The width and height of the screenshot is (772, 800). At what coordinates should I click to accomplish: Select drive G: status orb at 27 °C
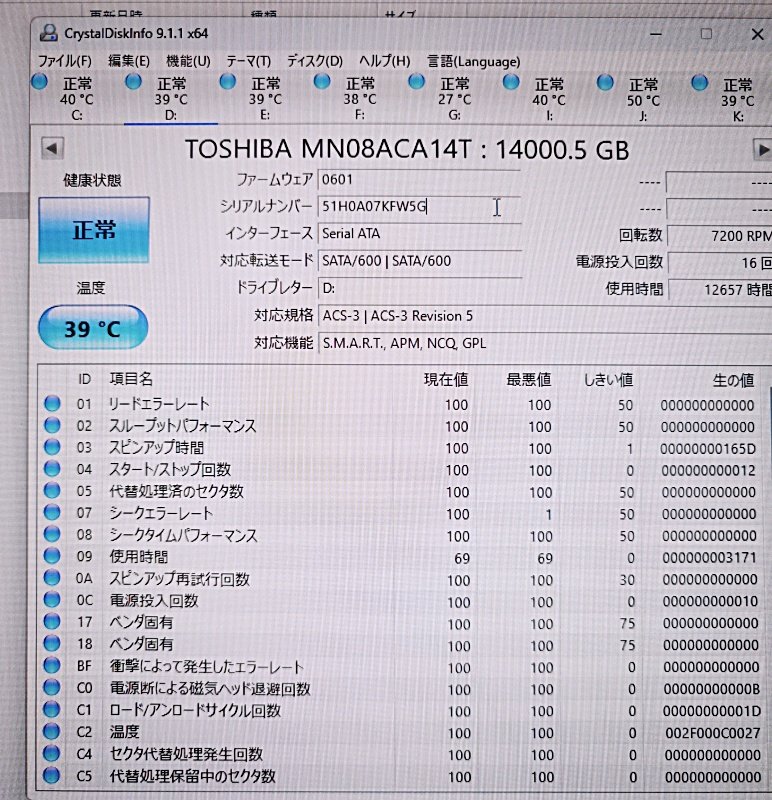pos(418,82)
